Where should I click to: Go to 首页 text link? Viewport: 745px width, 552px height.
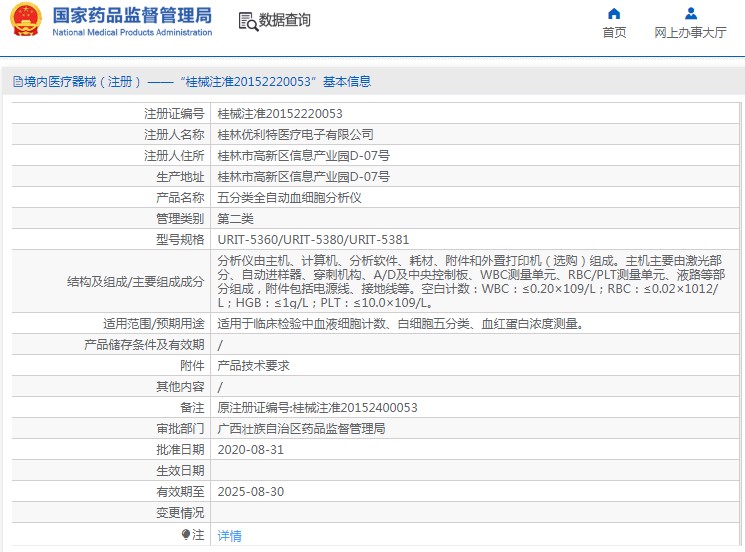(614, 32)
